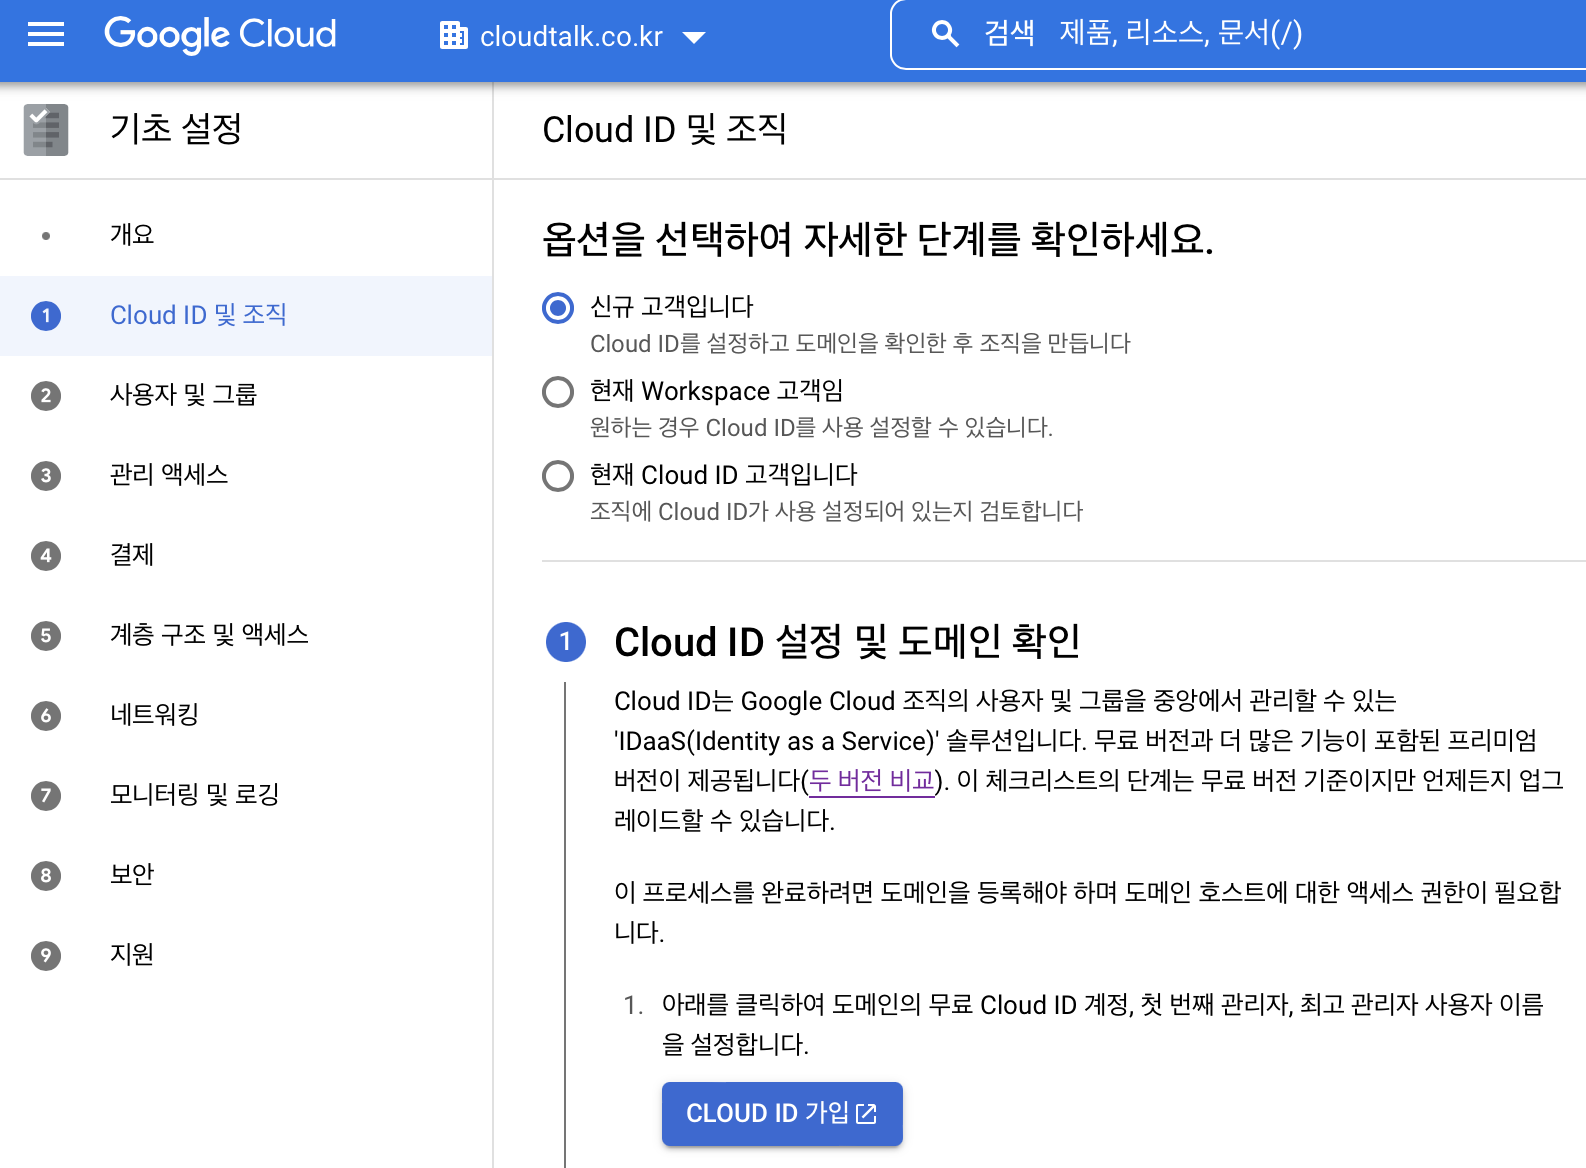Go to 관리 액세스 step
The image size is (1586, 1168).
246,475
